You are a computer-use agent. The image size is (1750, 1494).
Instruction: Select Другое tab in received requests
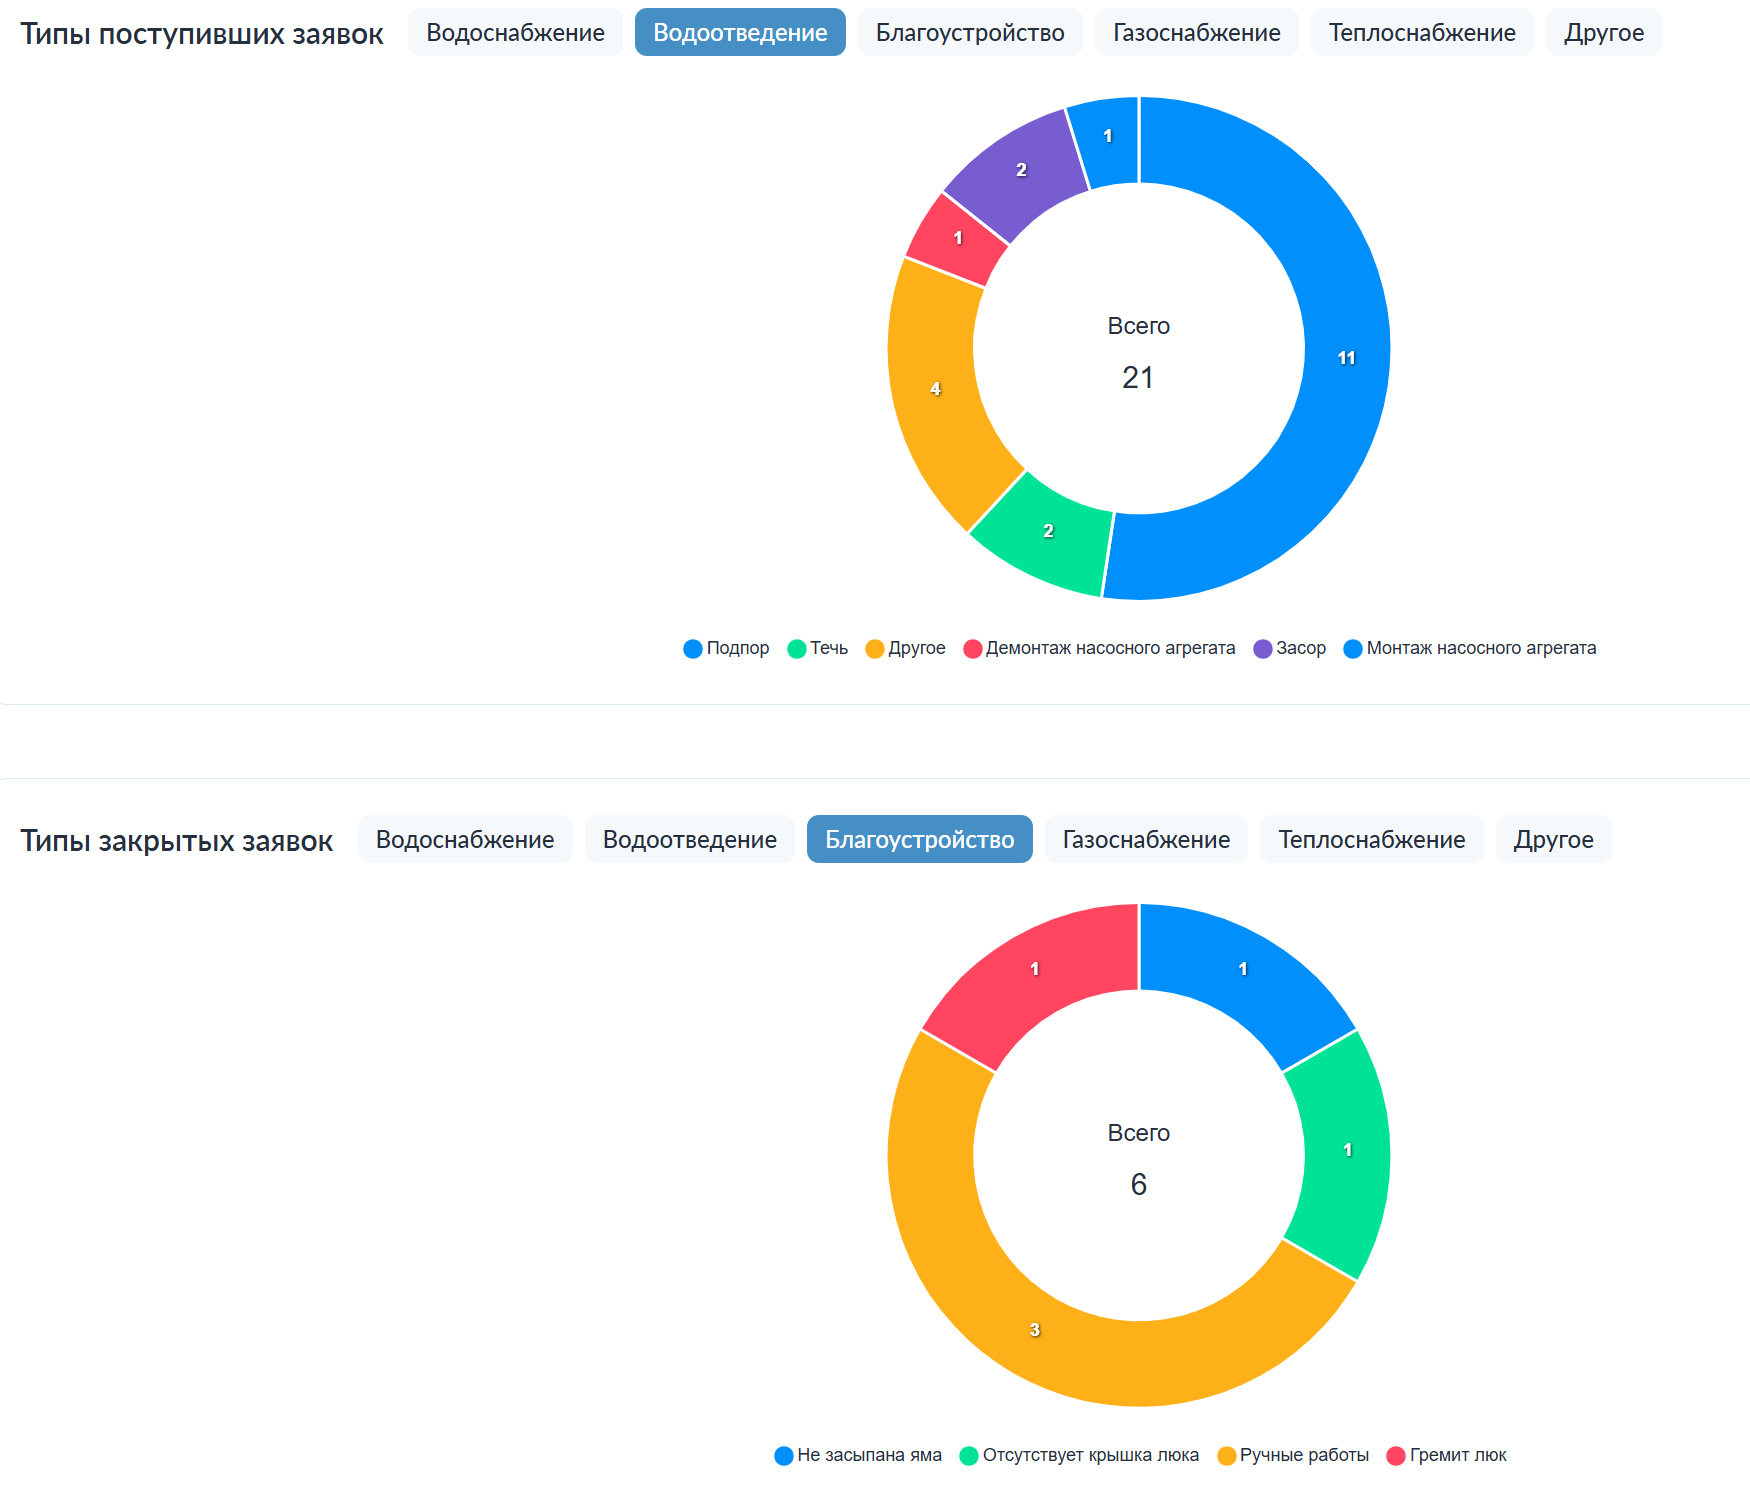point(1603,33)
